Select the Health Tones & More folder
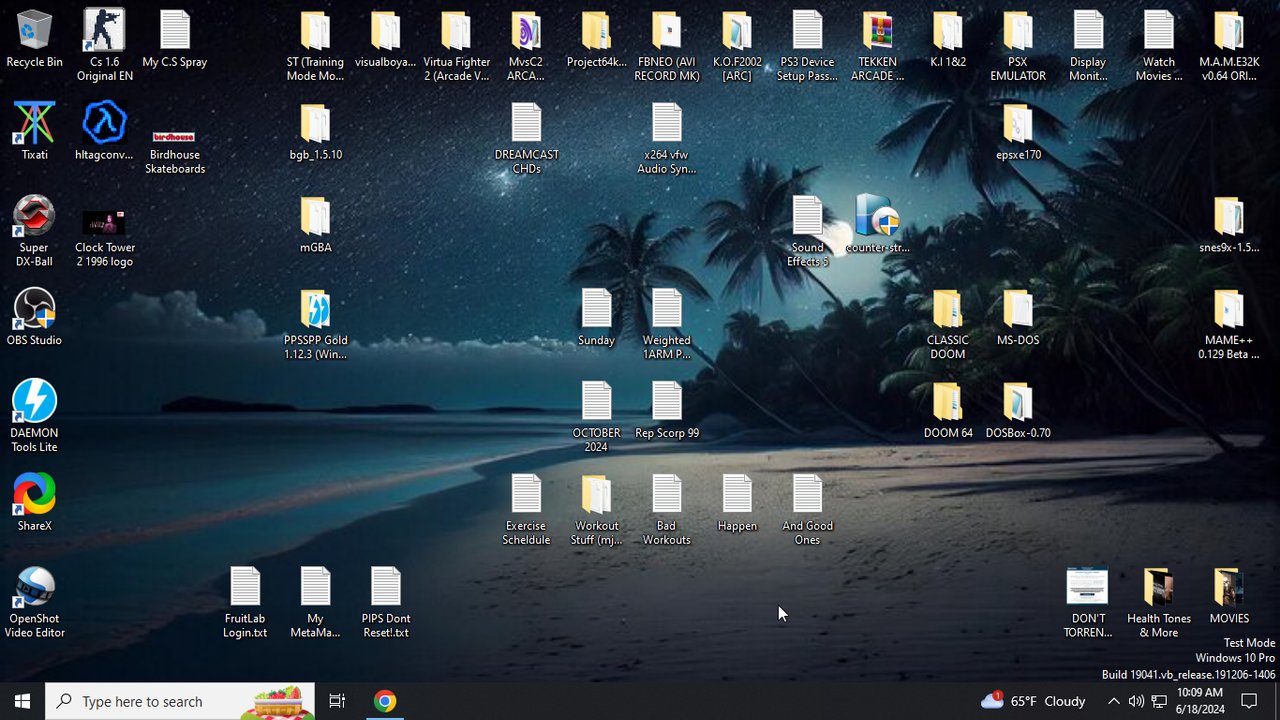 point(1159,603)
